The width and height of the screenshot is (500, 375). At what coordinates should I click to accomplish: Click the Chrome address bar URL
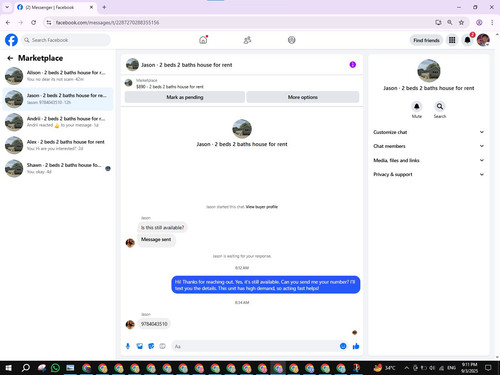tap(107, 22)
